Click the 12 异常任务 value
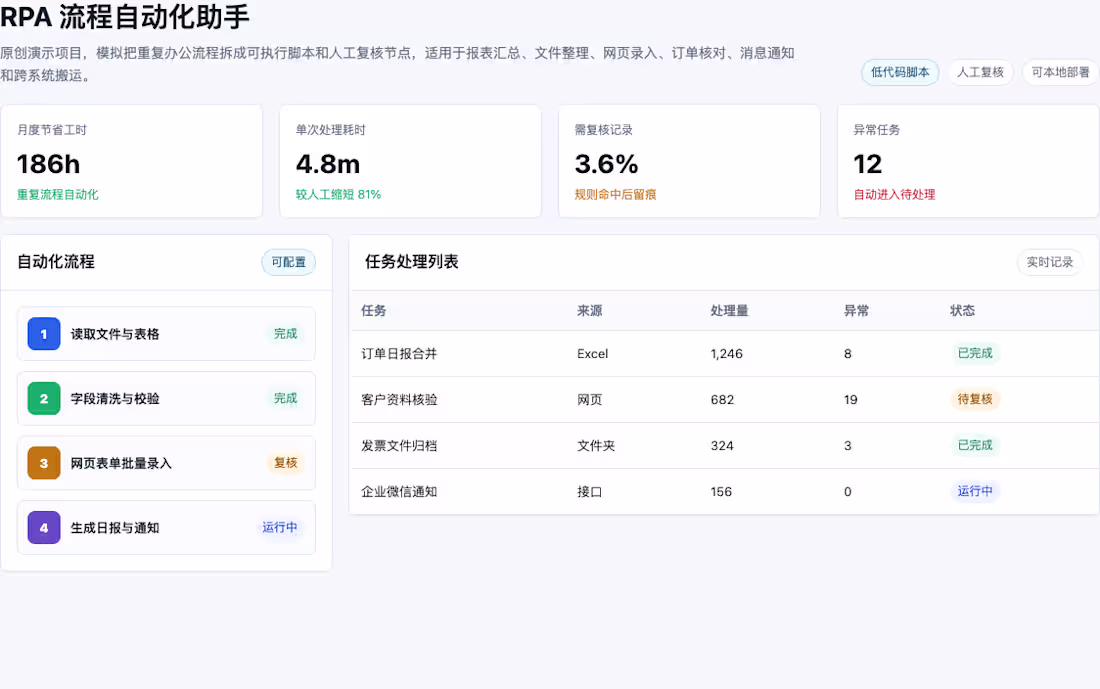The height and width of the screenshot is (689, 1100). coord(867,164)
